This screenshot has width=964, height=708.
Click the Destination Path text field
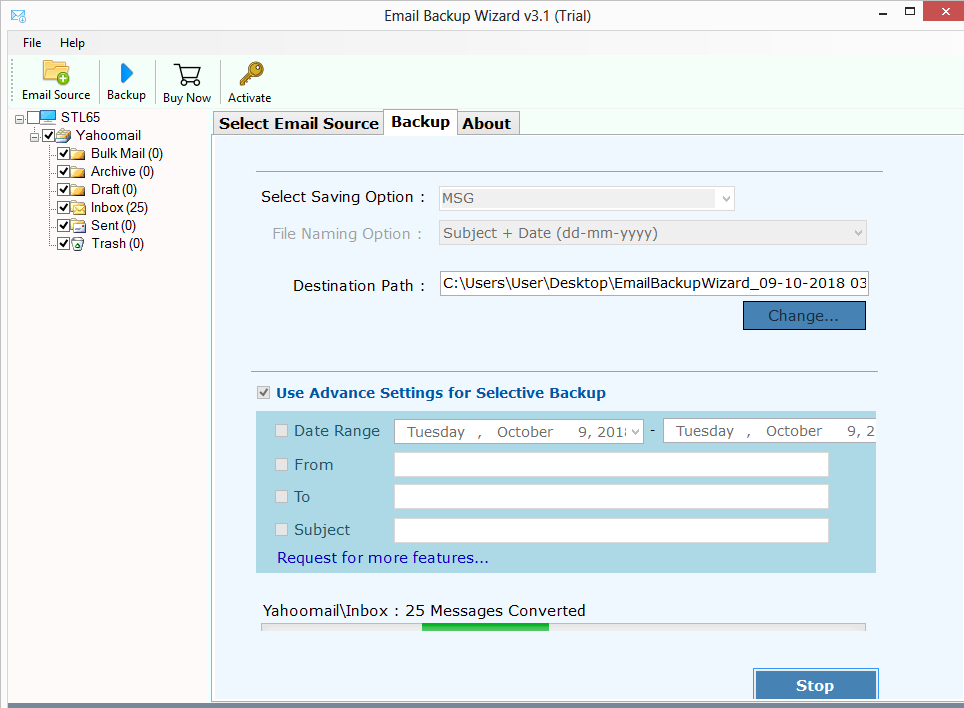[654, 283]
